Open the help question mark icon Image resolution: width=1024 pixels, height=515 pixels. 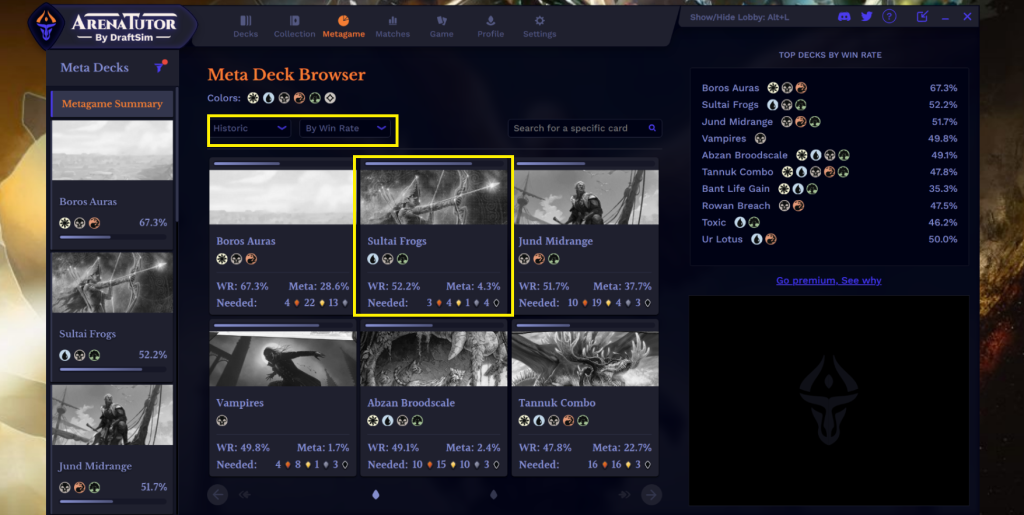point(889,17)
